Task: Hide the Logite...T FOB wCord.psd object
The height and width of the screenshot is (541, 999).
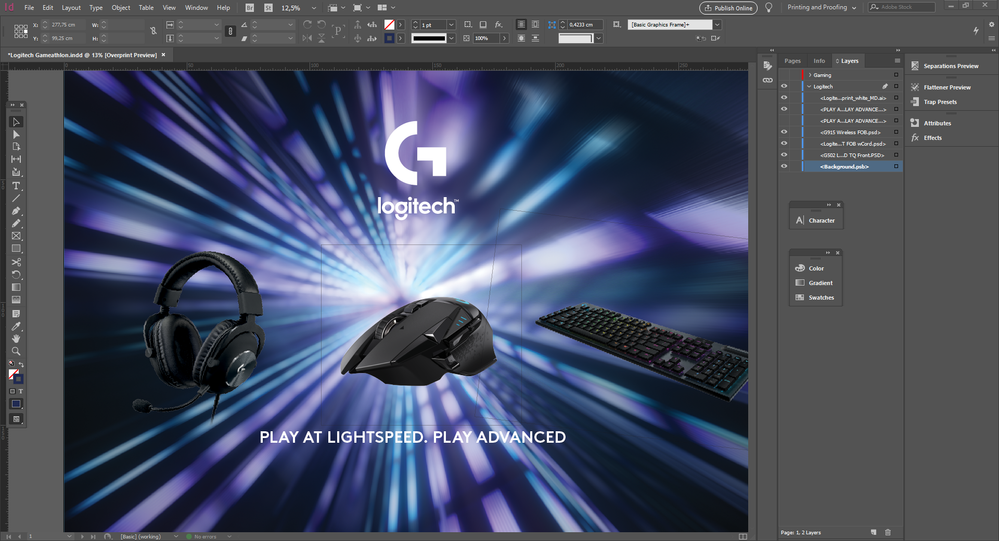Action: point(784,143)
